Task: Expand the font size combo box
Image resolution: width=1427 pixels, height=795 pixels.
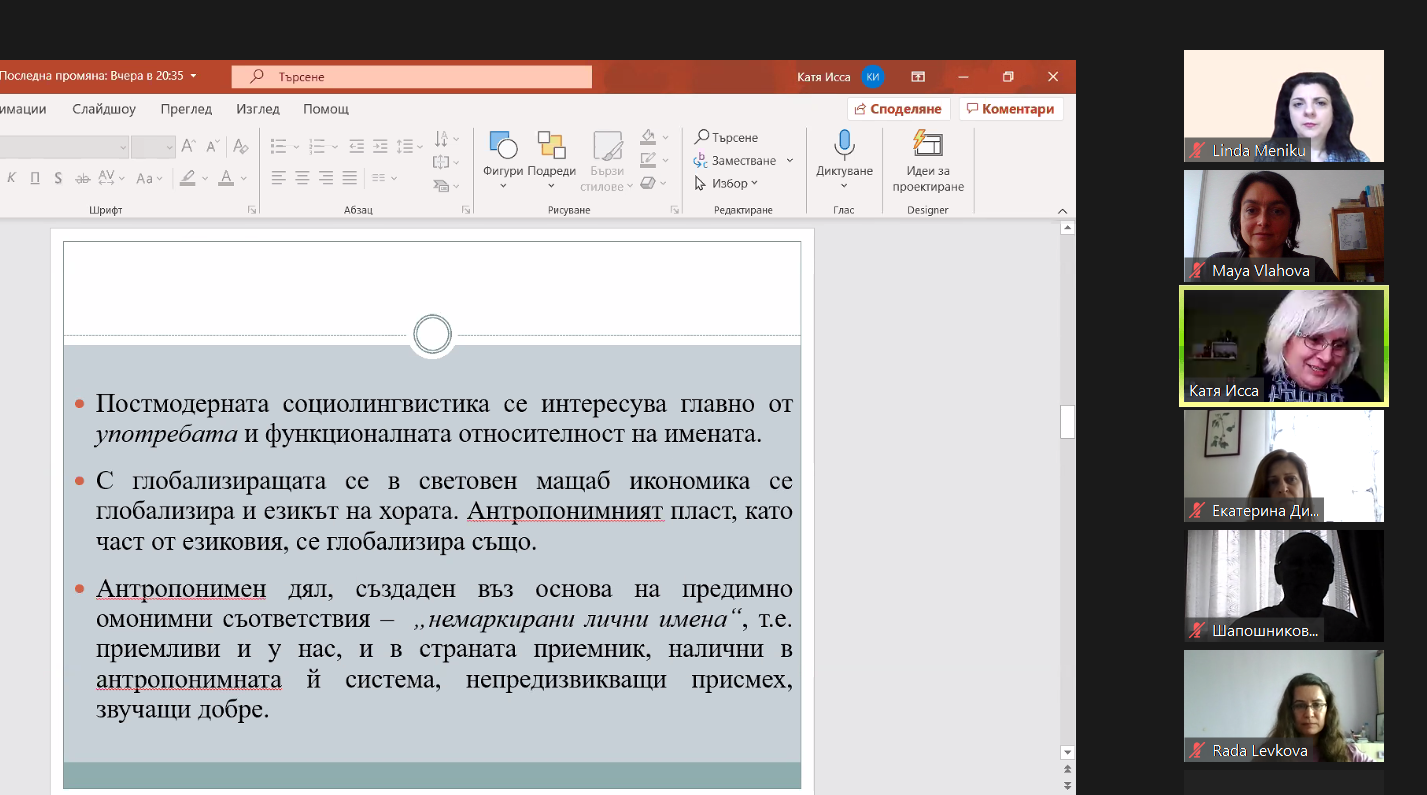Action: tap(168, 147)
